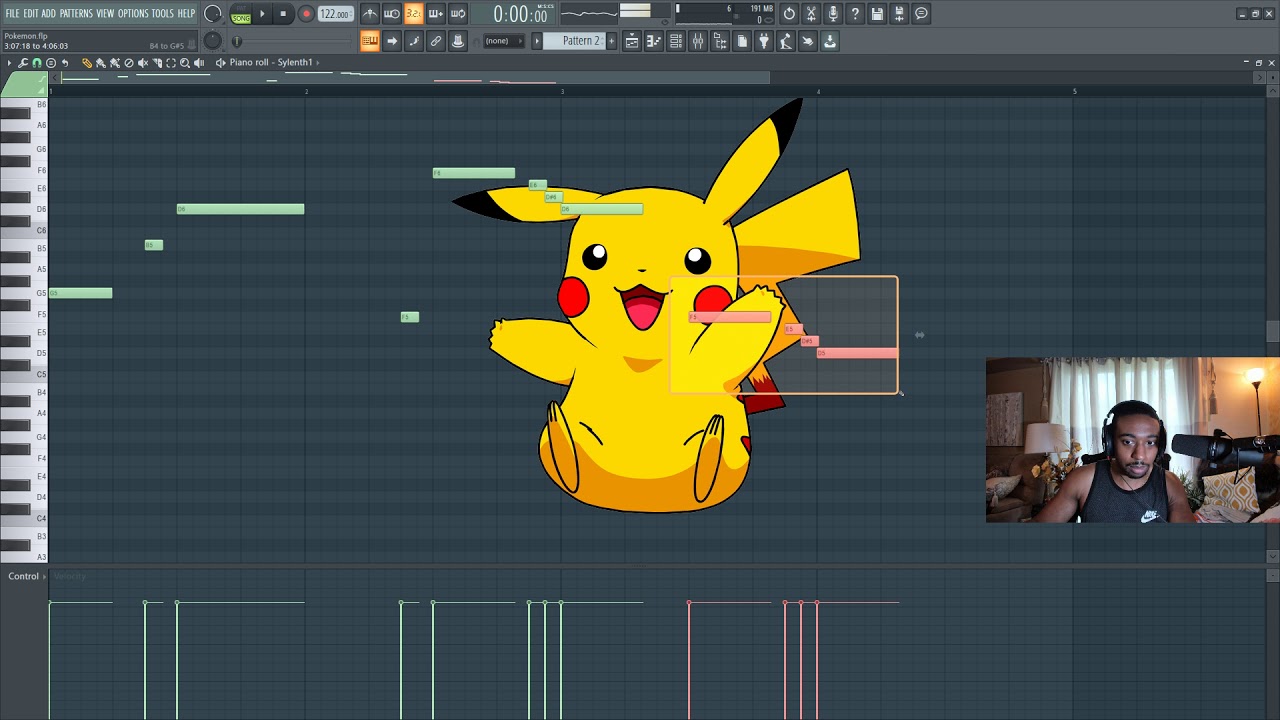Screen dimensions: 1280x720
Task: Toggle typing keyboard to piano button
Action: click(x=370, y=41)
